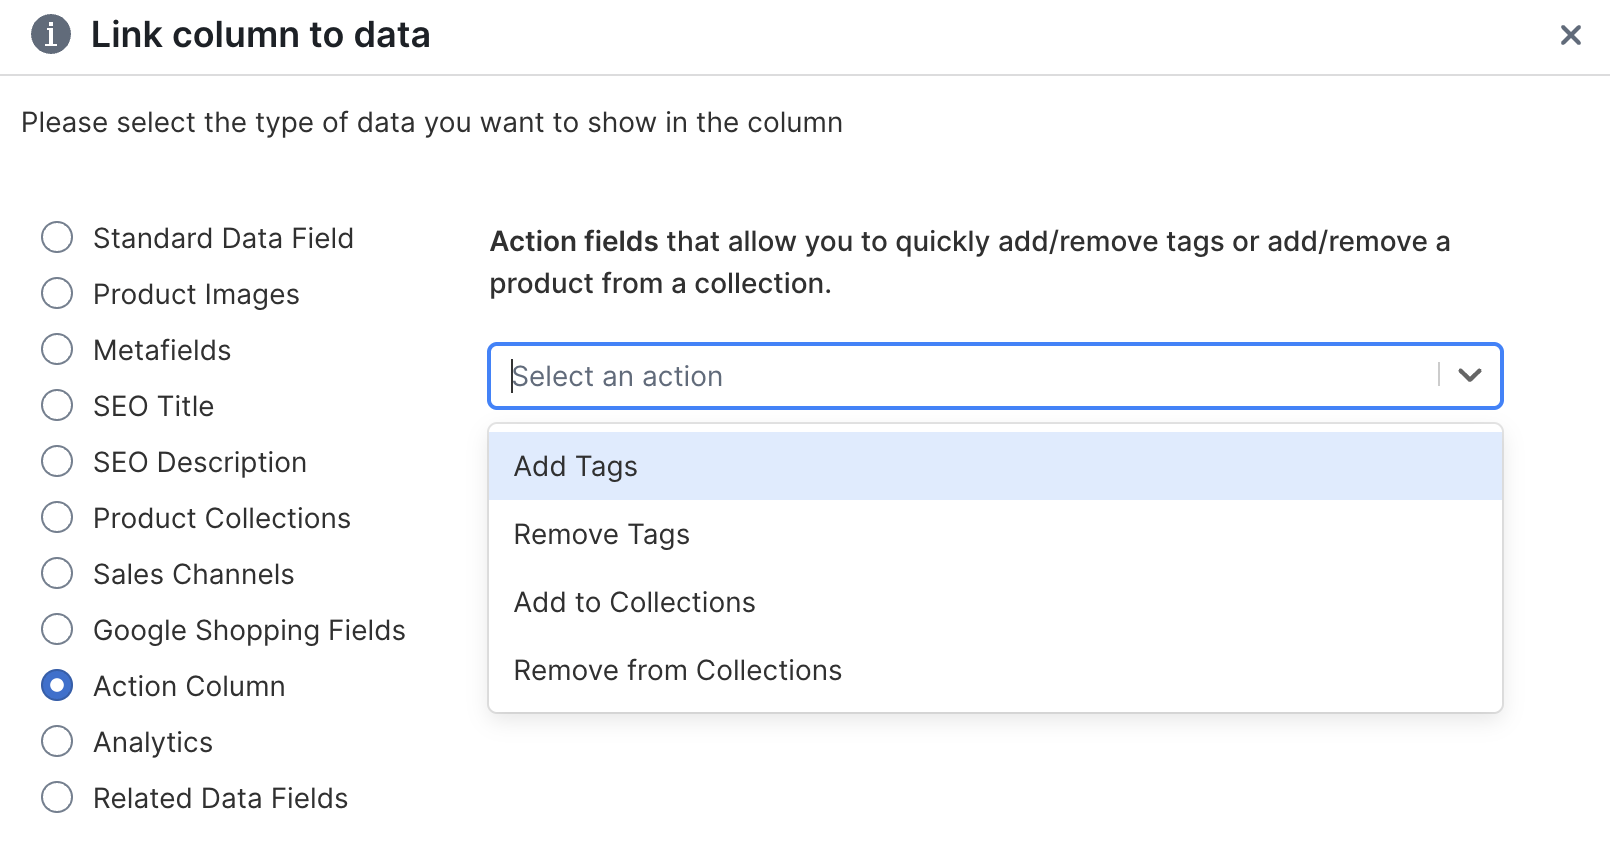Select the Standard Data Field radio button

[57, 237]
